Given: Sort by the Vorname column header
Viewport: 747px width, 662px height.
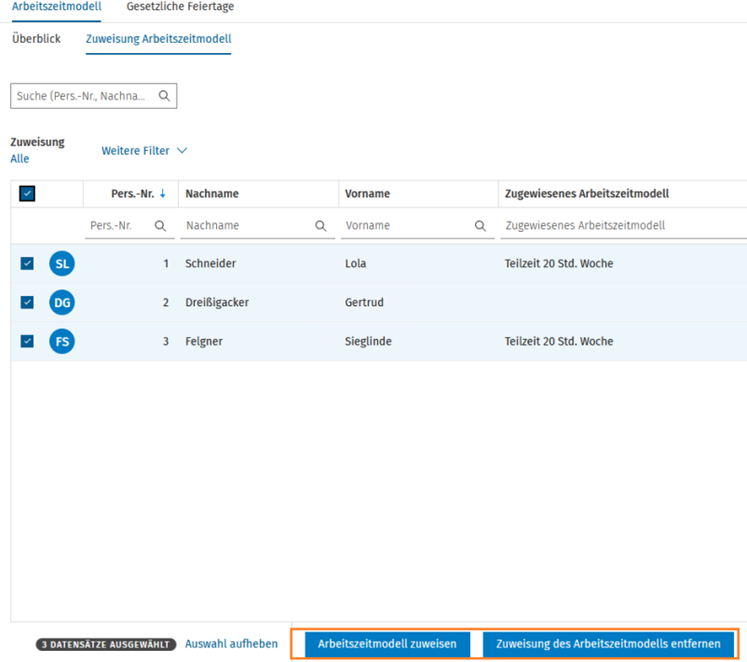Looking at the screenshot, I should (367, 194).
